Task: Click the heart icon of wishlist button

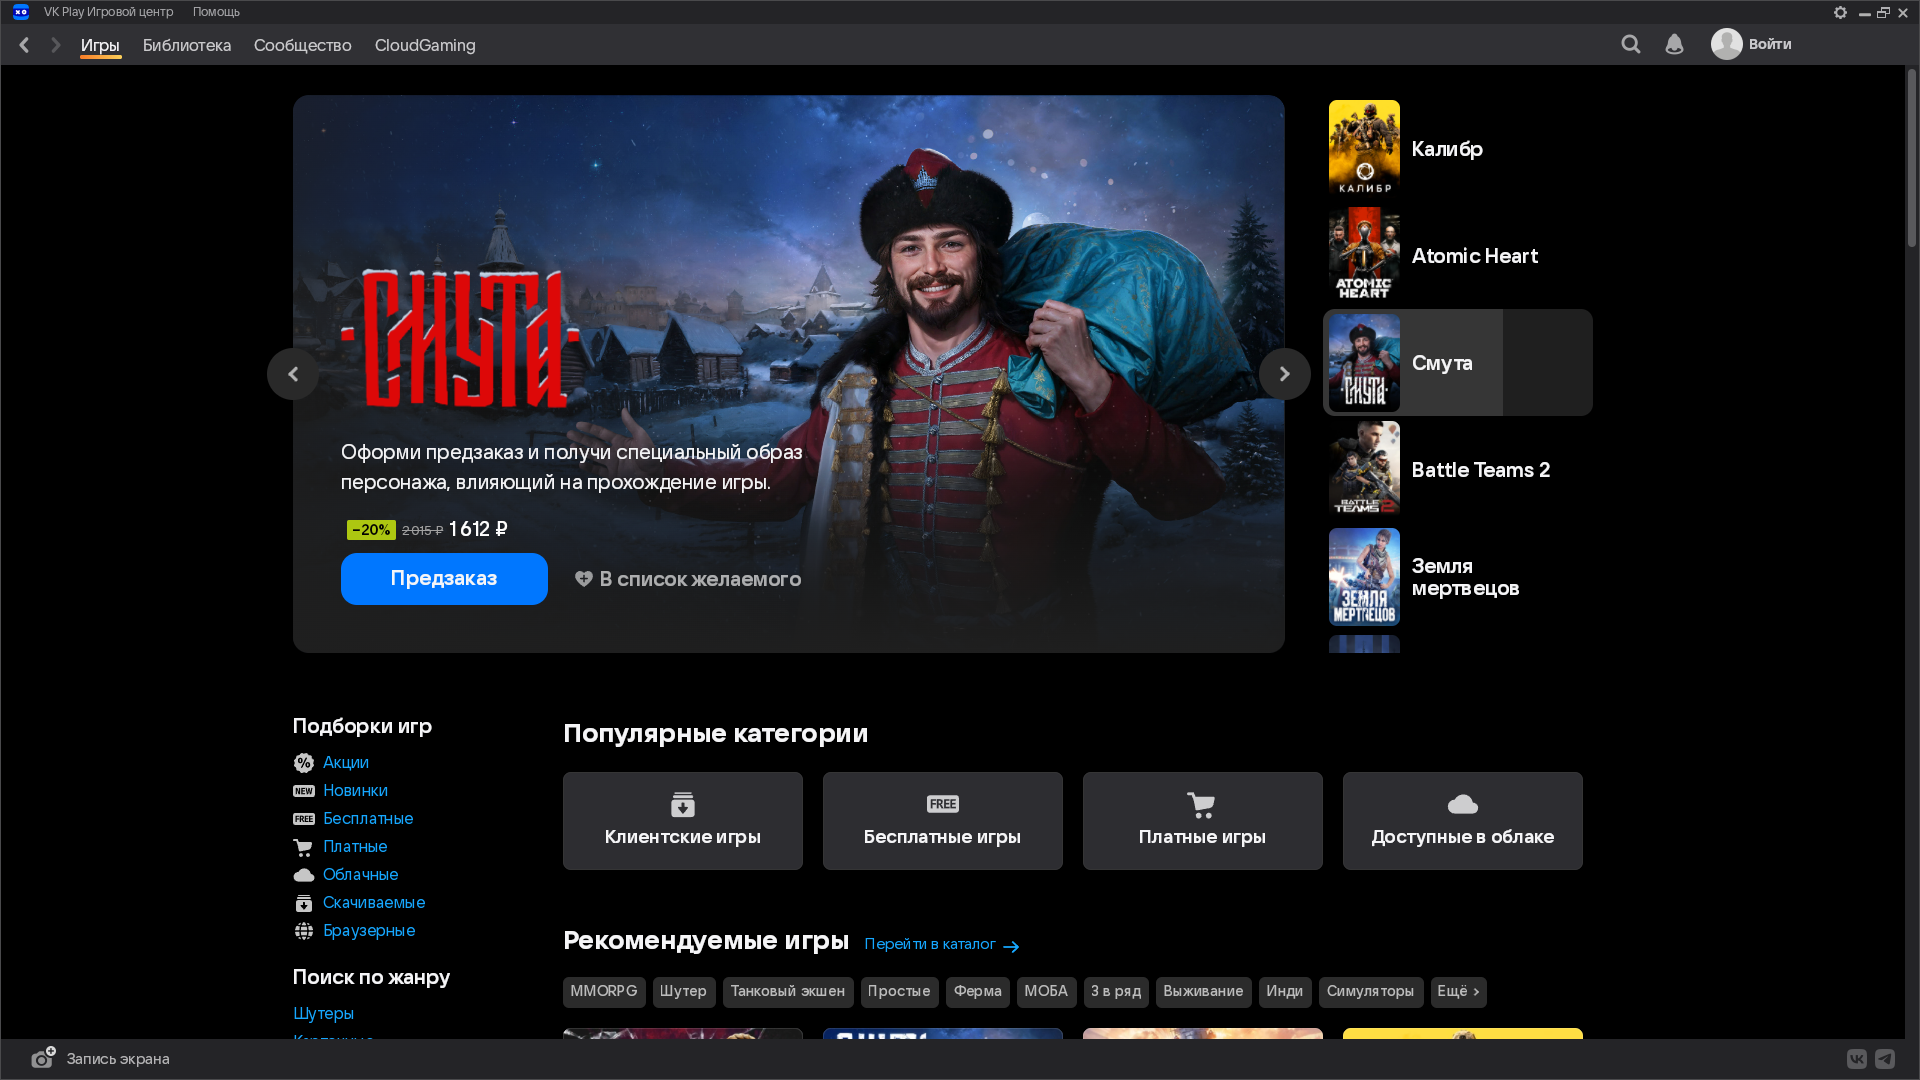Action: coord(584,579)
